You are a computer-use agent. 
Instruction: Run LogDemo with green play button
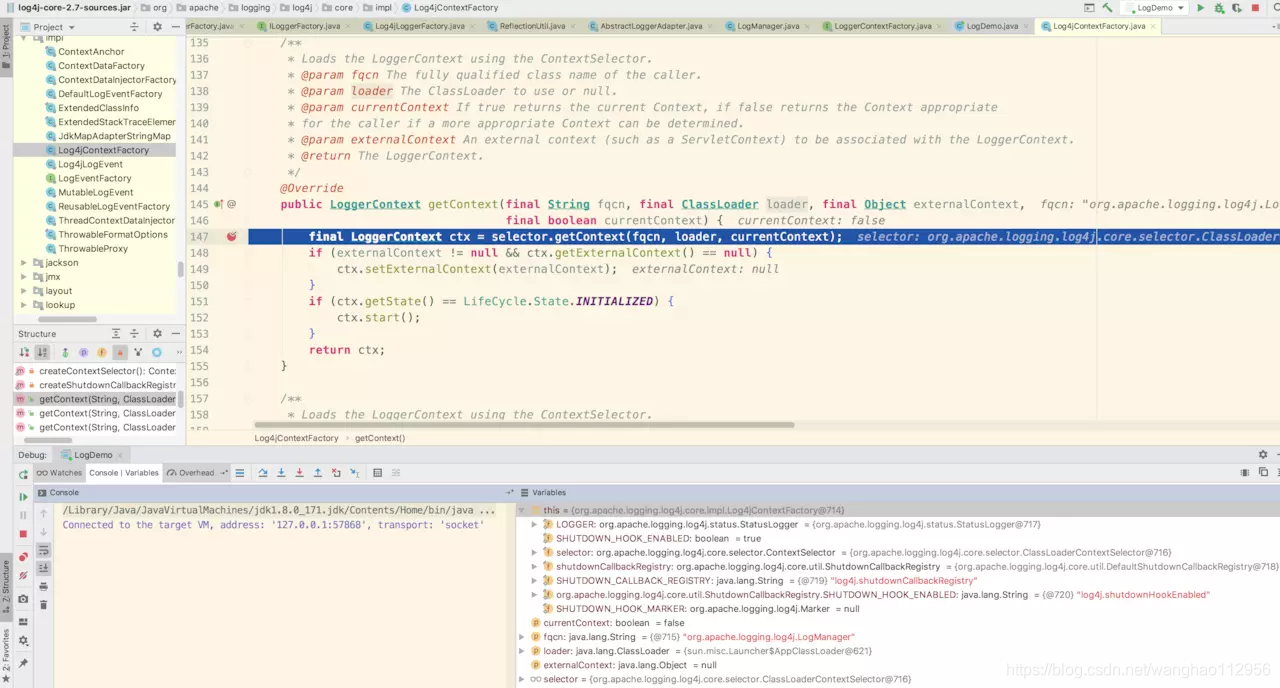[1201, 7]
